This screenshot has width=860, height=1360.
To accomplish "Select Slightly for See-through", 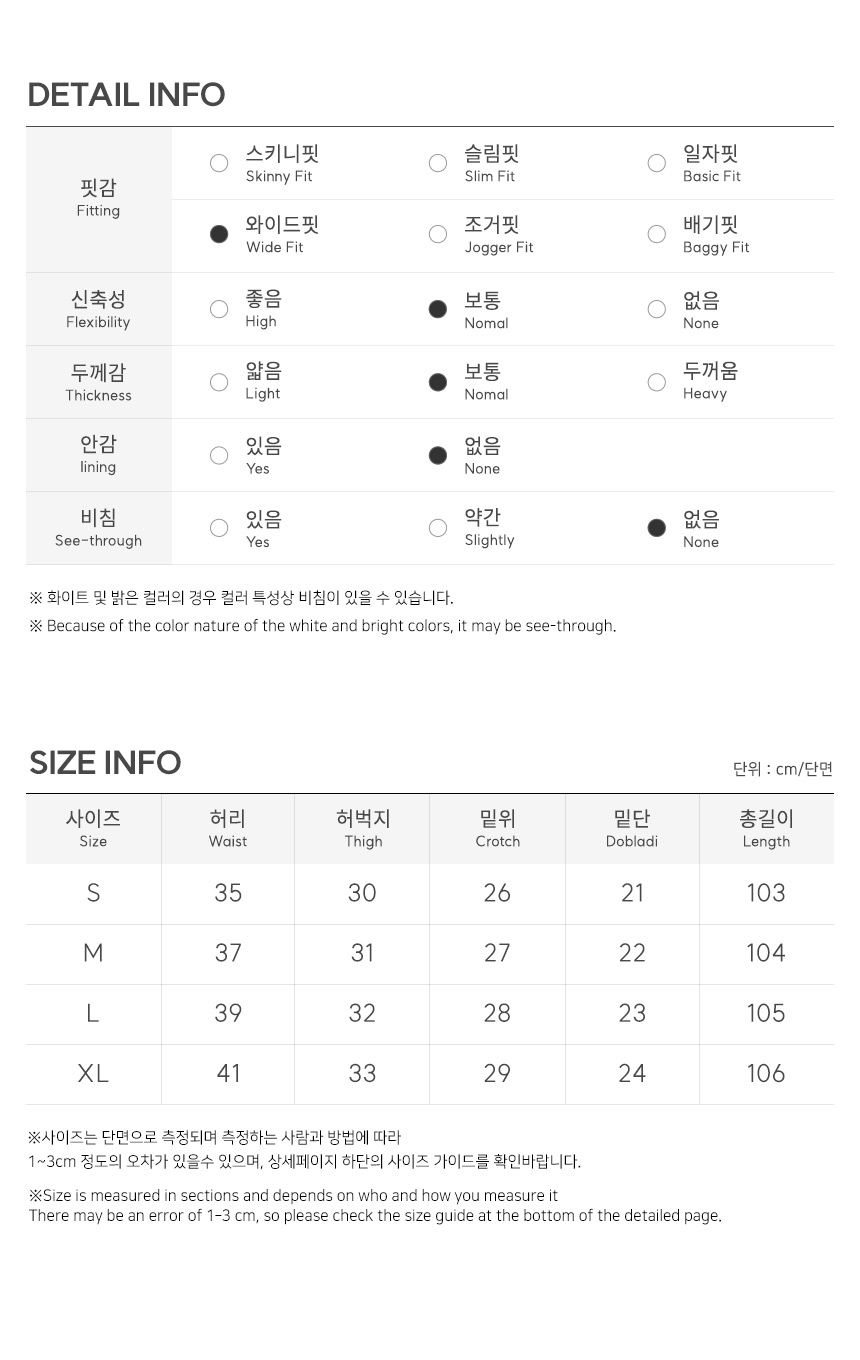I will click(x=438, y=528).
